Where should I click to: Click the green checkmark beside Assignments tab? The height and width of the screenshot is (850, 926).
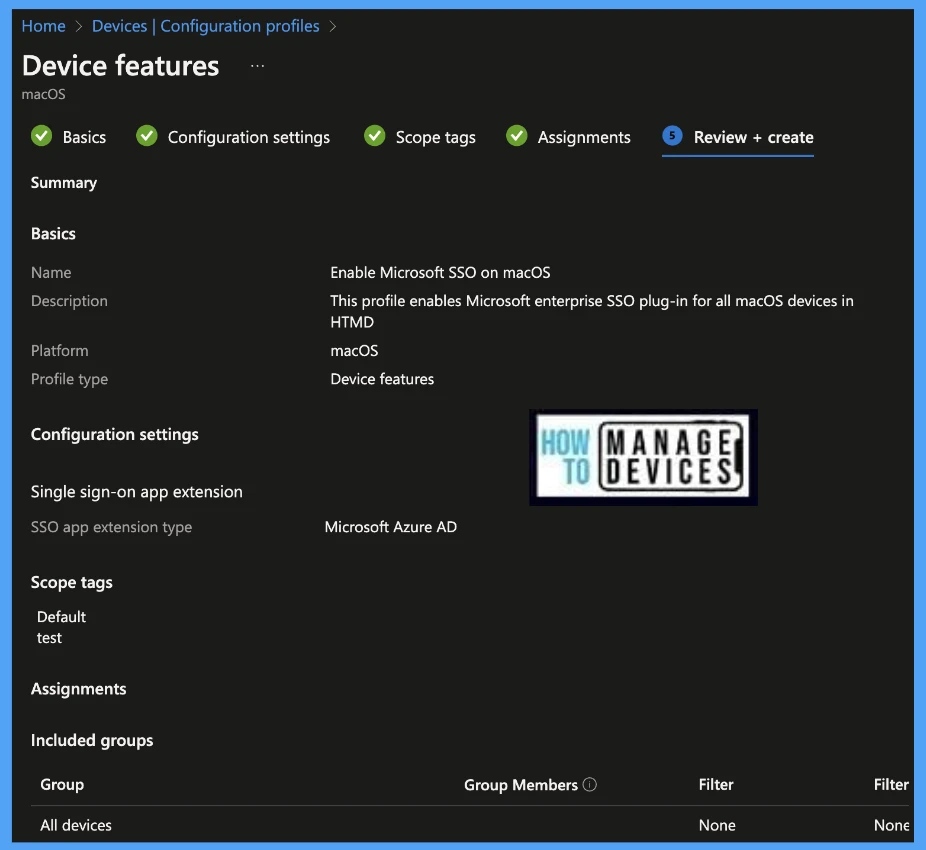516,136
